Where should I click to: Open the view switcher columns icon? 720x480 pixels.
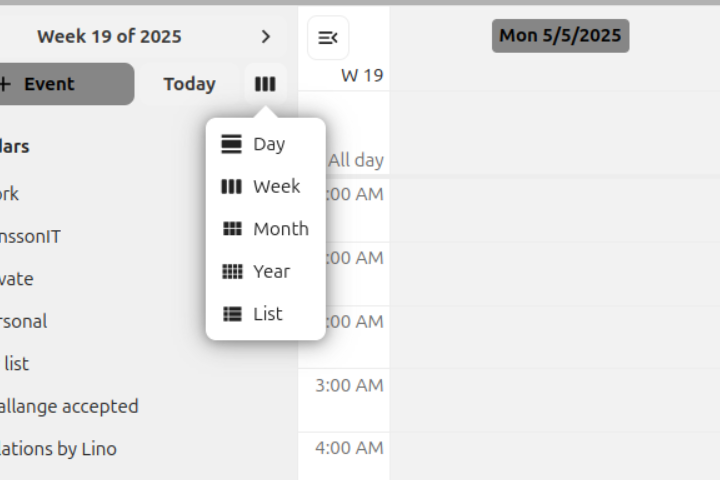[265, 84]
